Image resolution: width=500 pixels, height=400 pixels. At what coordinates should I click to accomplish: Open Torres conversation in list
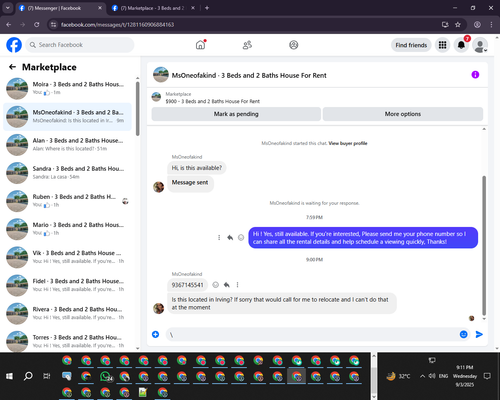point(67,341)
